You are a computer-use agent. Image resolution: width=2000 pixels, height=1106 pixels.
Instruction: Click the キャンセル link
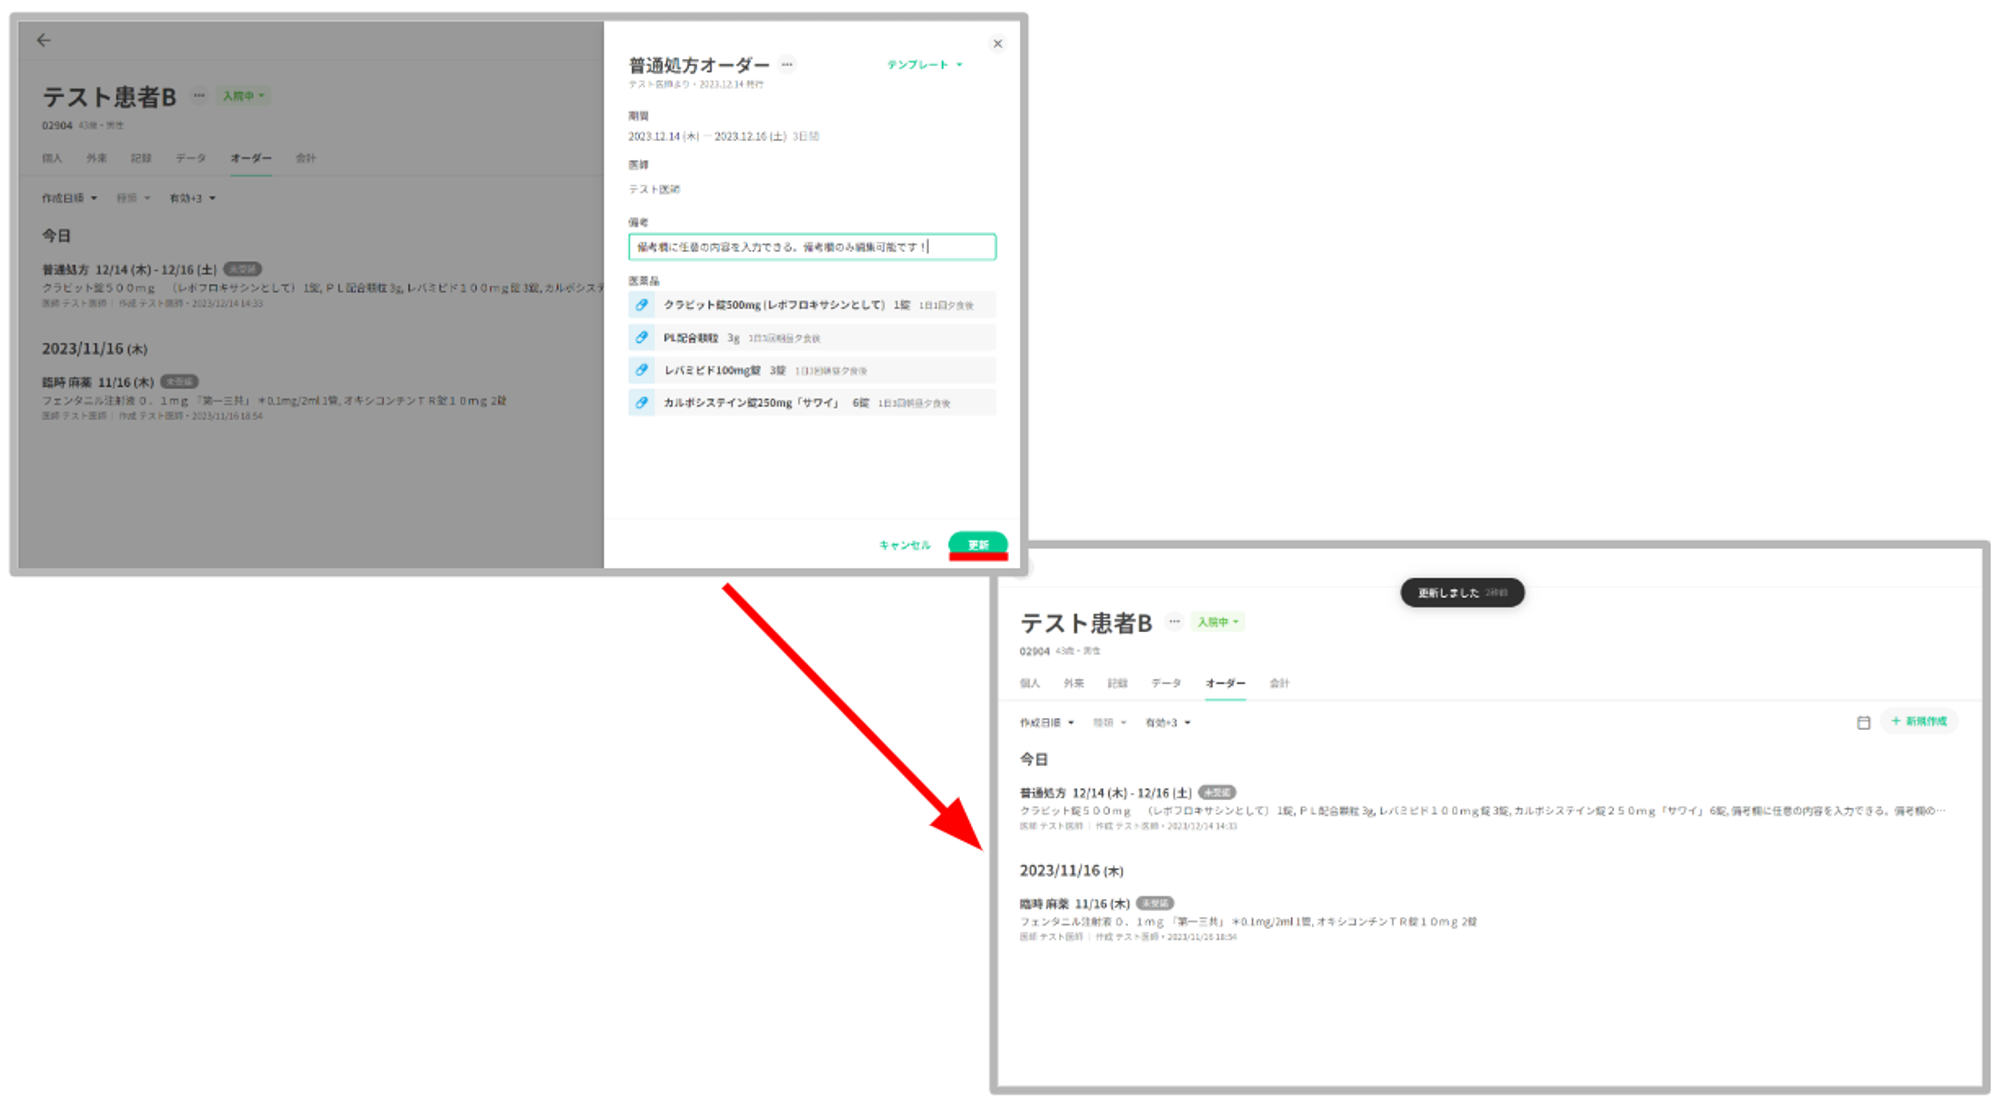904,545
